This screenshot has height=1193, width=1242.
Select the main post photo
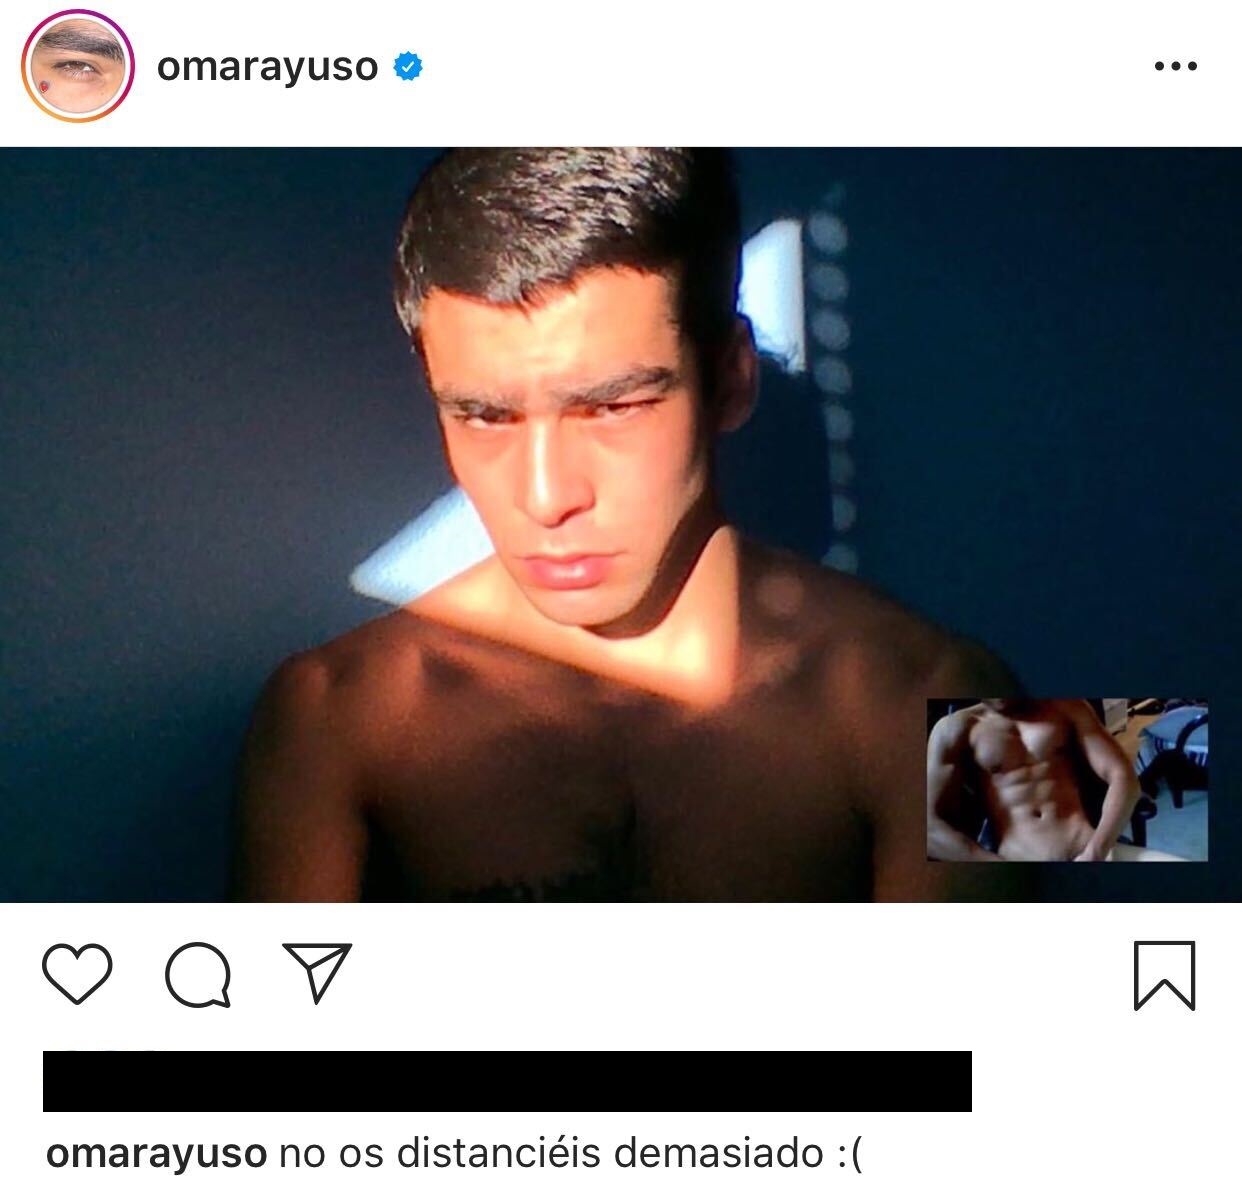click(x=621, y=524)
